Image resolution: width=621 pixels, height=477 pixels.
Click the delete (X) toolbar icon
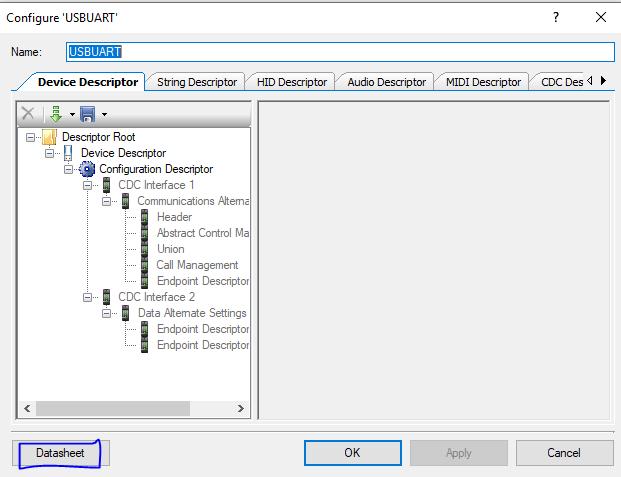pyautogui.click(x=28, y=114)
